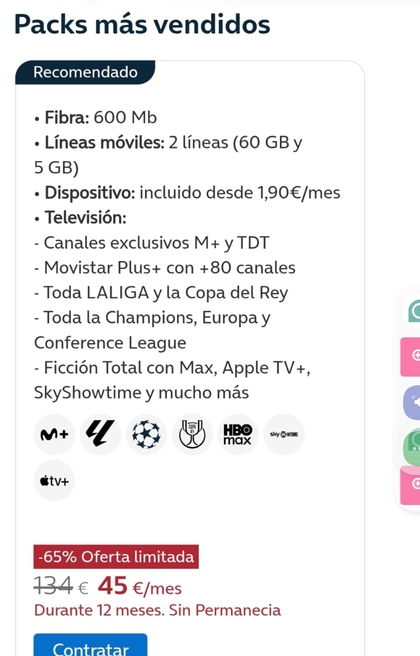This screenshot has width=420, height=656.
Task: Tap the light green chat floating icon
Action: click(412, 446)
